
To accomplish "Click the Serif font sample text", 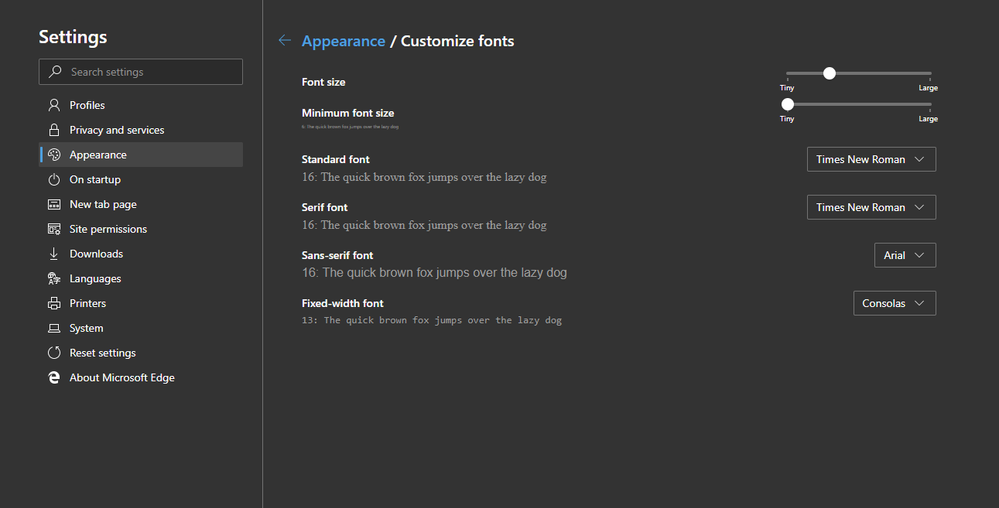I will pos(424,225).
